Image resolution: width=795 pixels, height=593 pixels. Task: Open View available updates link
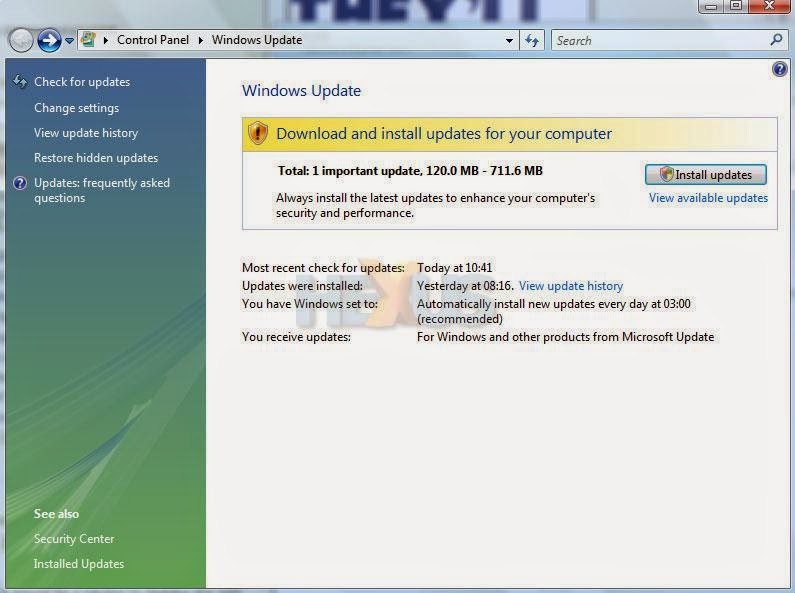[708, 198]
